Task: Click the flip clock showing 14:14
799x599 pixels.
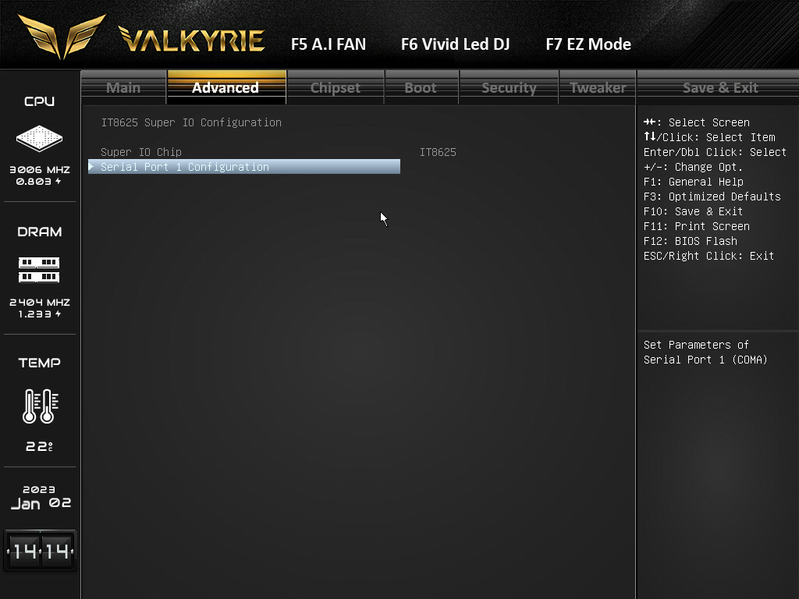Action: [40, 551]
